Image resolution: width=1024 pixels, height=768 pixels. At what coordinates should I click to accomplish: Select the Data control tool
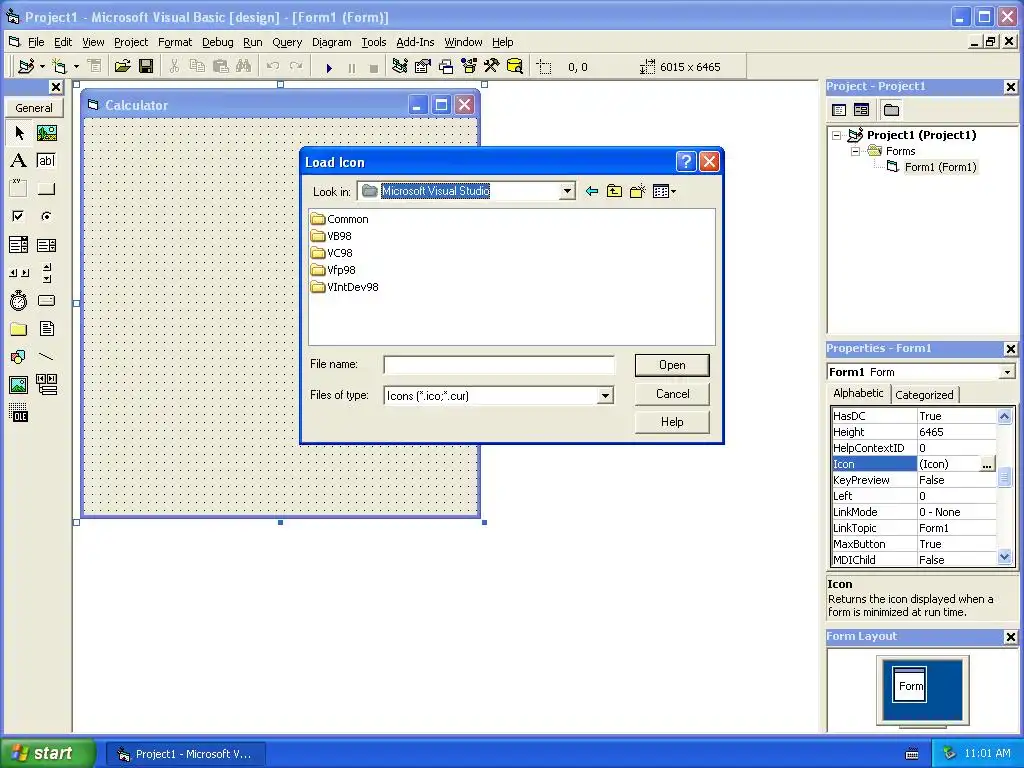(x=46, y=385)
